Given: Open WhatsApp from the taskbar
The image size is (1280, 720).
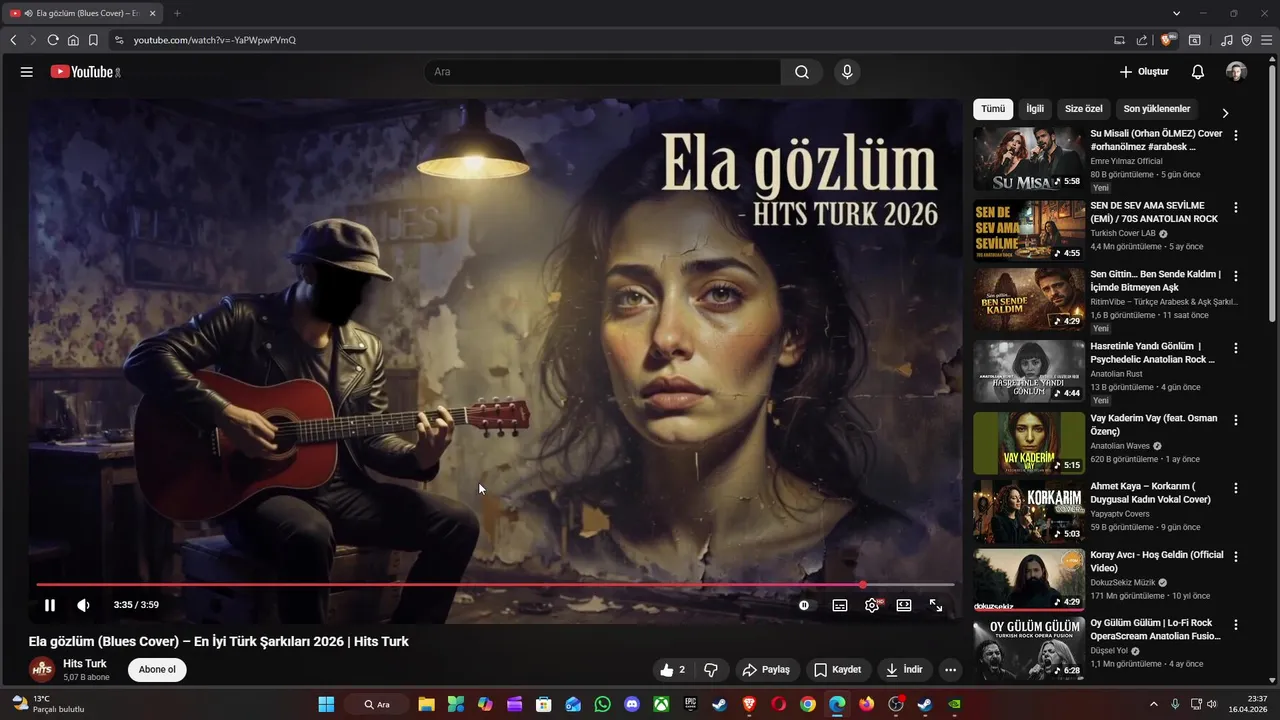Looking at the screenshot, I should click(x=602, y=704).
